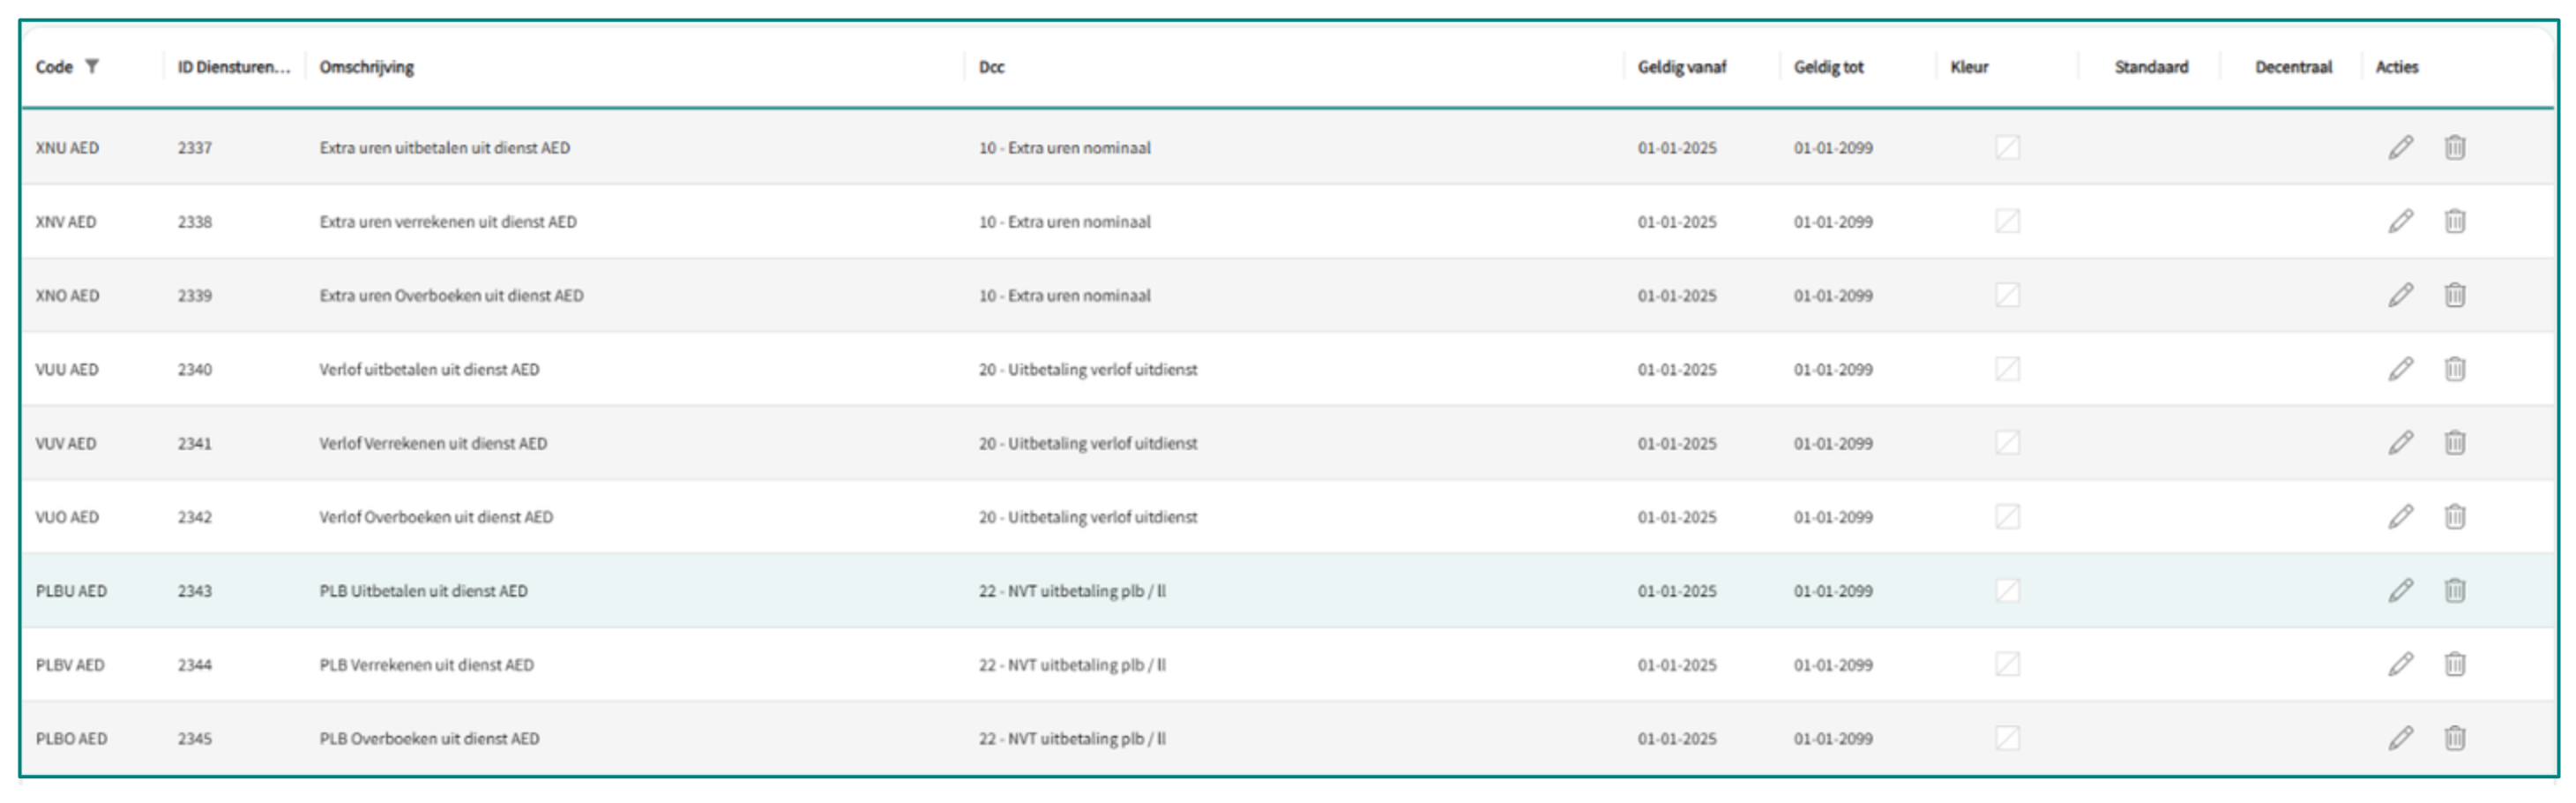Delete the VUU AED entry
This screenshot has height=803, width=2576.
[x=2454, y=370]
